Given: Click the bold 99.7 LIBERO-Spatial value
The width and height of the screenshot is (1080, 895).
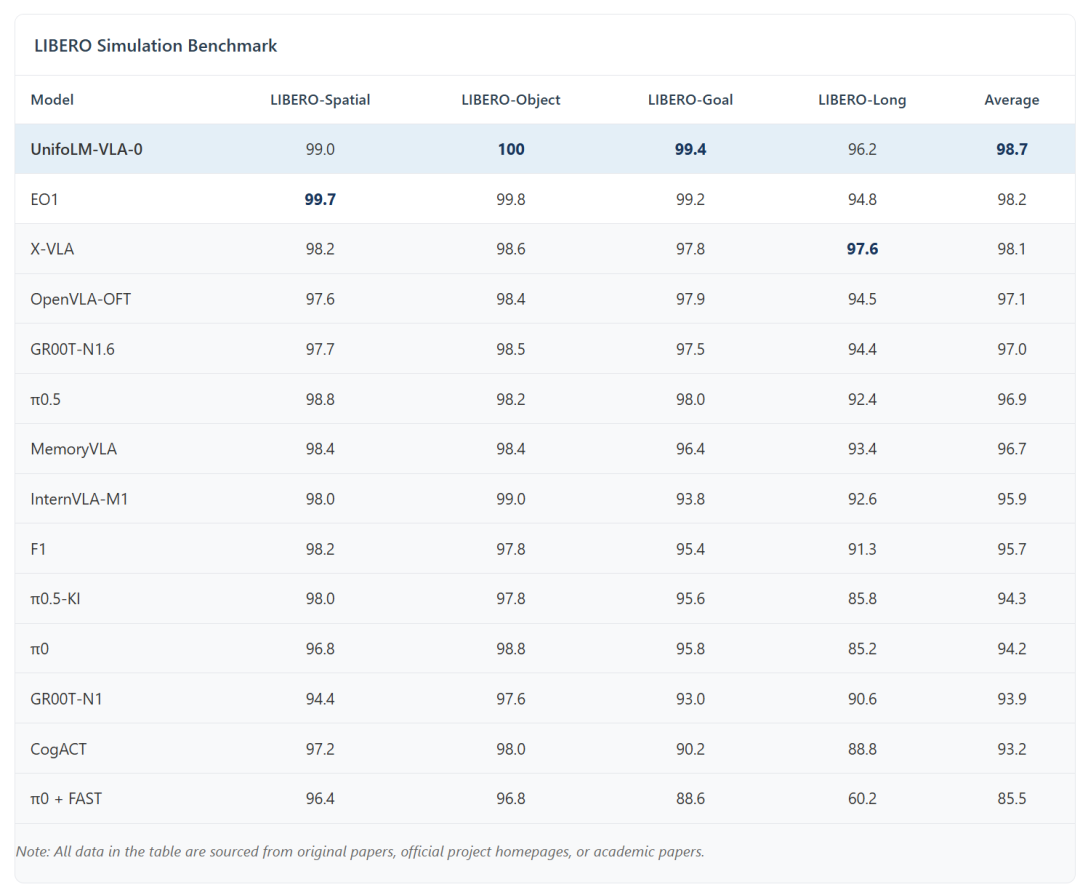Looking at the screenshot, I should (x=320, y=200).
